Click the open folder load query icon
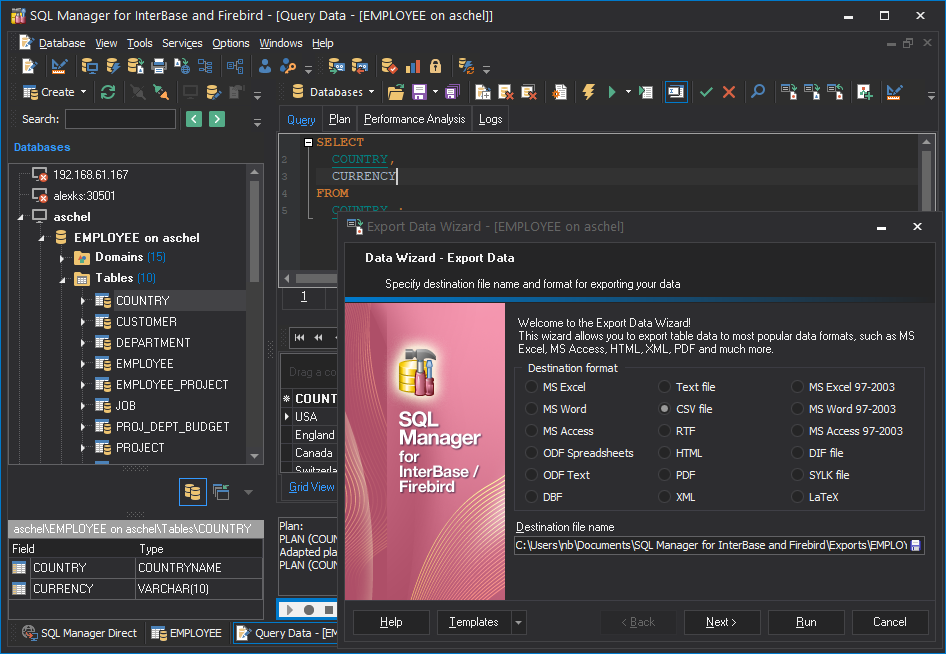946x654 pixels. pos(396,92)
